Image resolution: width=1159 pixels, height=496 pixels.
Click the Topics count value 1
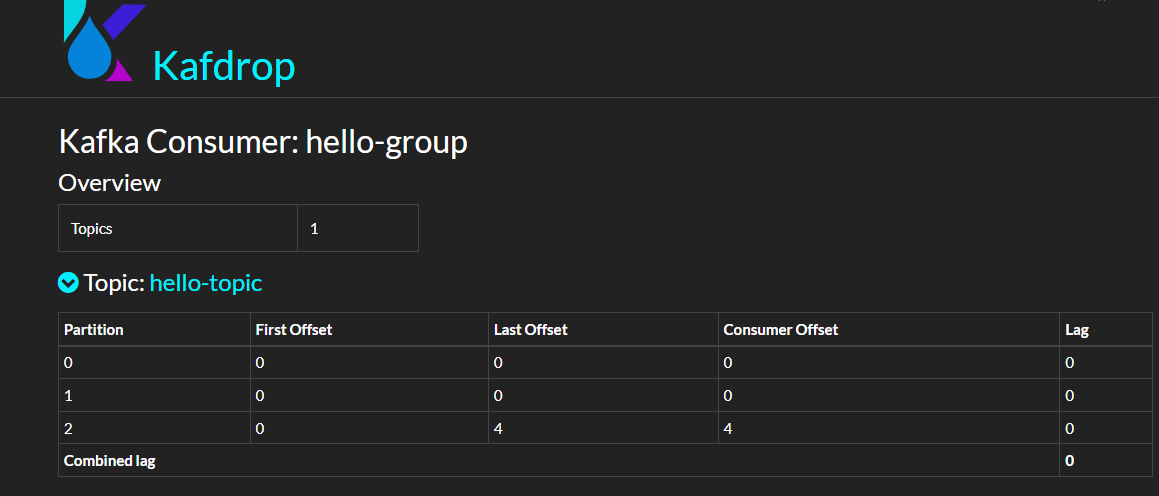[x=314, y=228]
